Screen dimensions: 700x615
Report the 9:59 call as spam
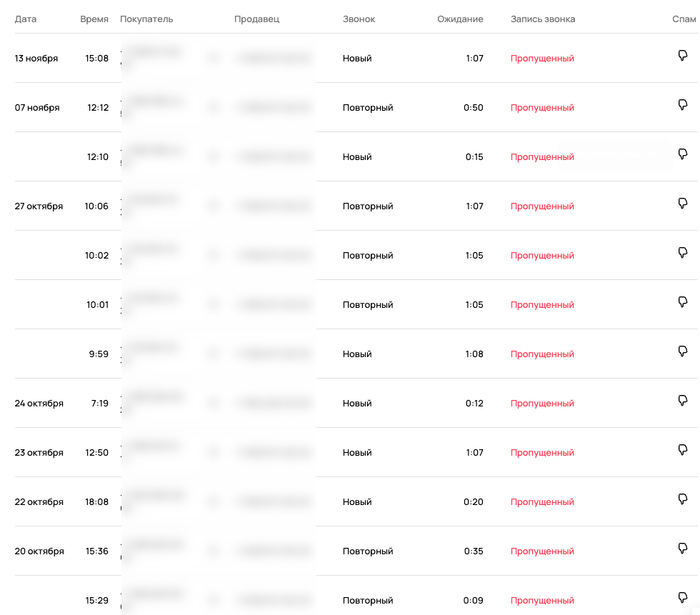[683, 352]
